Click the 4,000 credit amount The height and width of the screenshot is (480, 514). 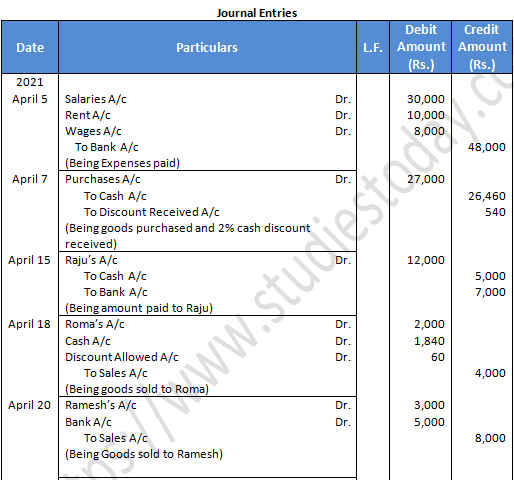[490, 373]
